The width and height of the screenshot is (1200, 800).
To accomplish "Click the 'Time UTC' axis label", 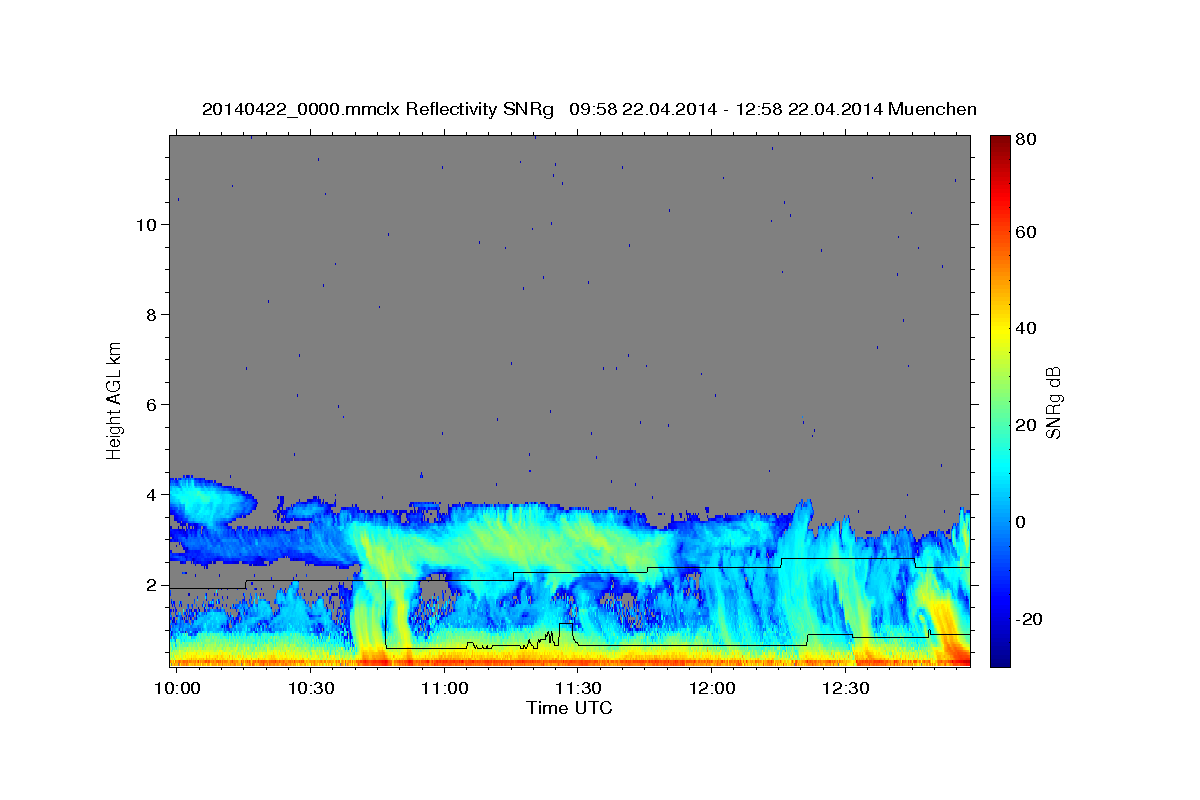I will [569, 708].
